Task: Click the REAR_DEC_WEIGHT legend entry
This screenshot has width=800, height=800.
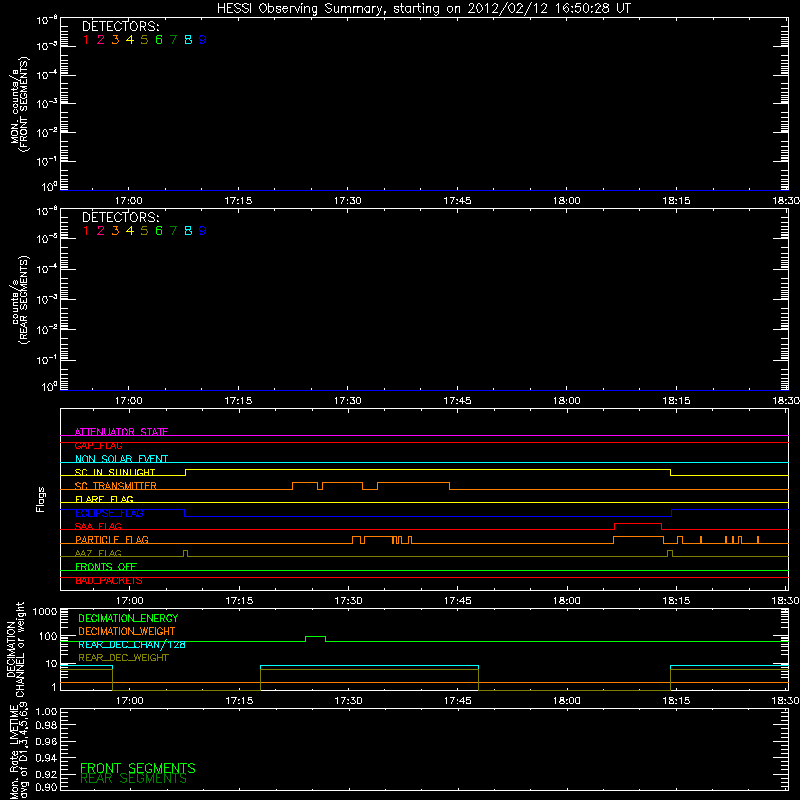Action: [x=123, y=658]
